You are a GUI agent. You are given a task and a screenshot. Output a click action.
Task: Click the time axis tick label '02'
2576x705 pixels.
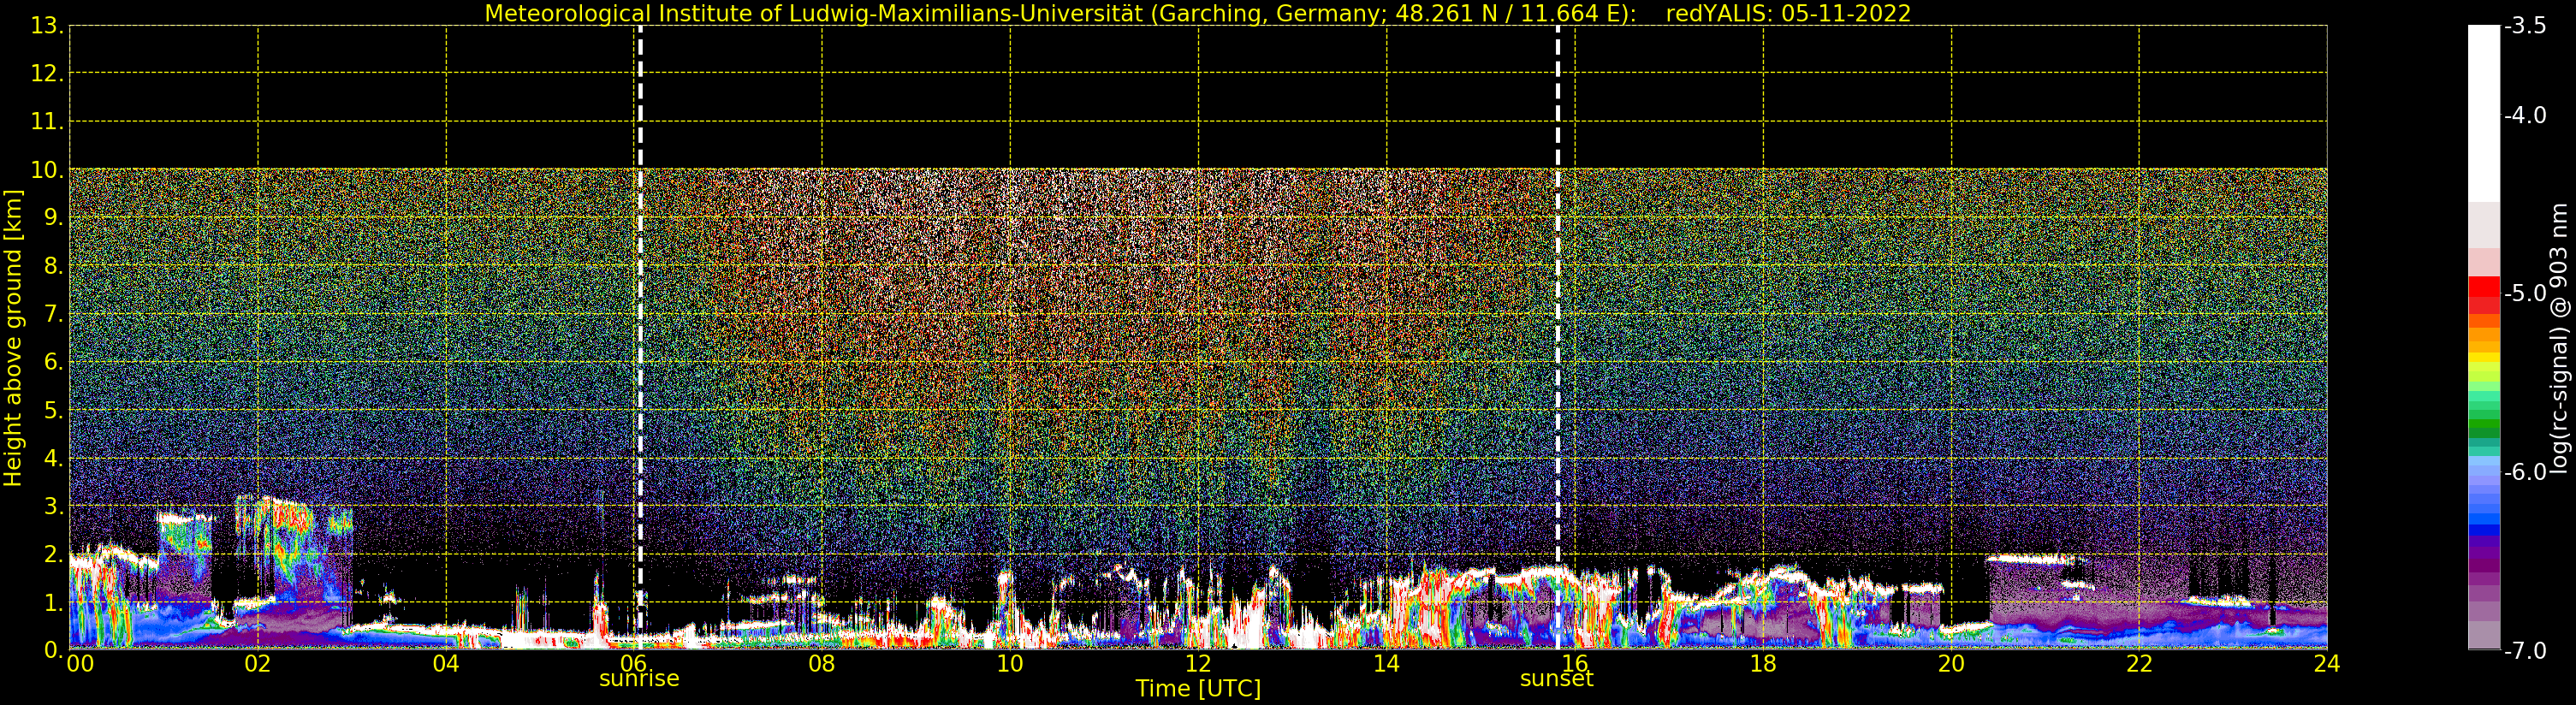point(258,664)
